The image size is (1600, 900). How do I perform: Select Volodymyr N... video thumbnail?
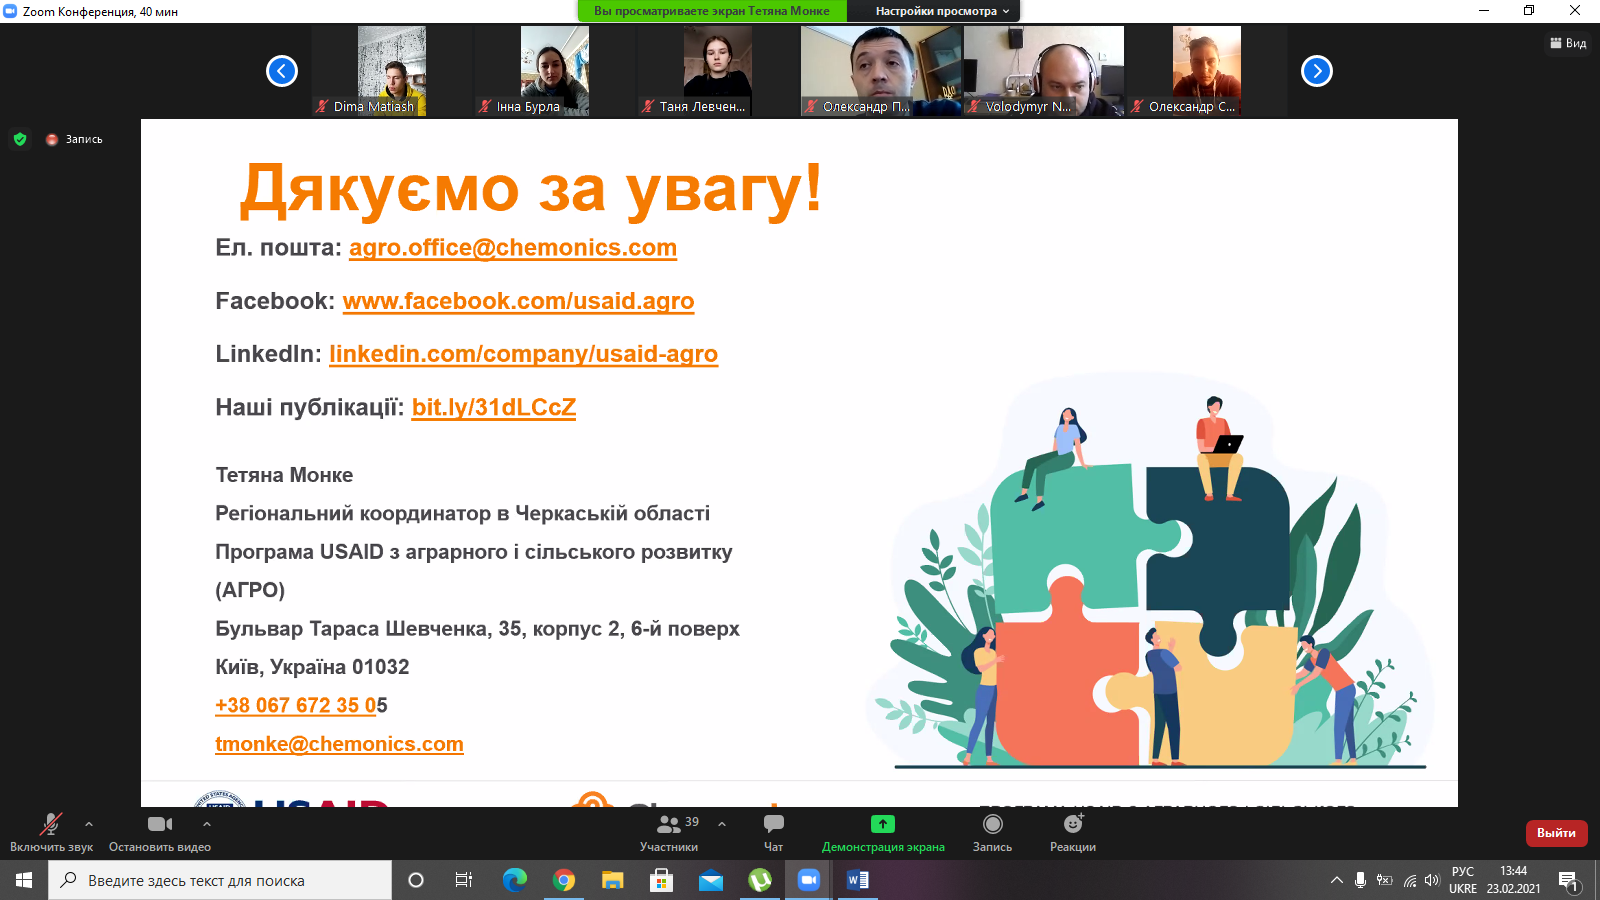click(x=1044, y=71)
